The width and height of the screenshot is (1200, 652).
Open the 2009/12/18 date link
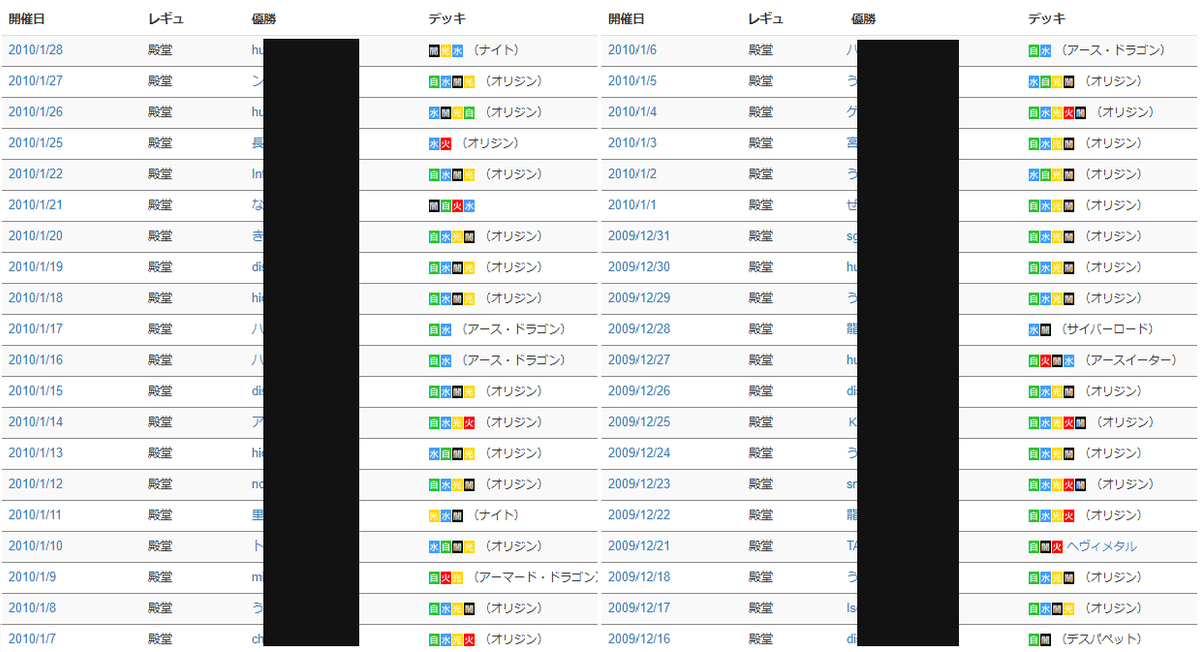tap(639, 577)
